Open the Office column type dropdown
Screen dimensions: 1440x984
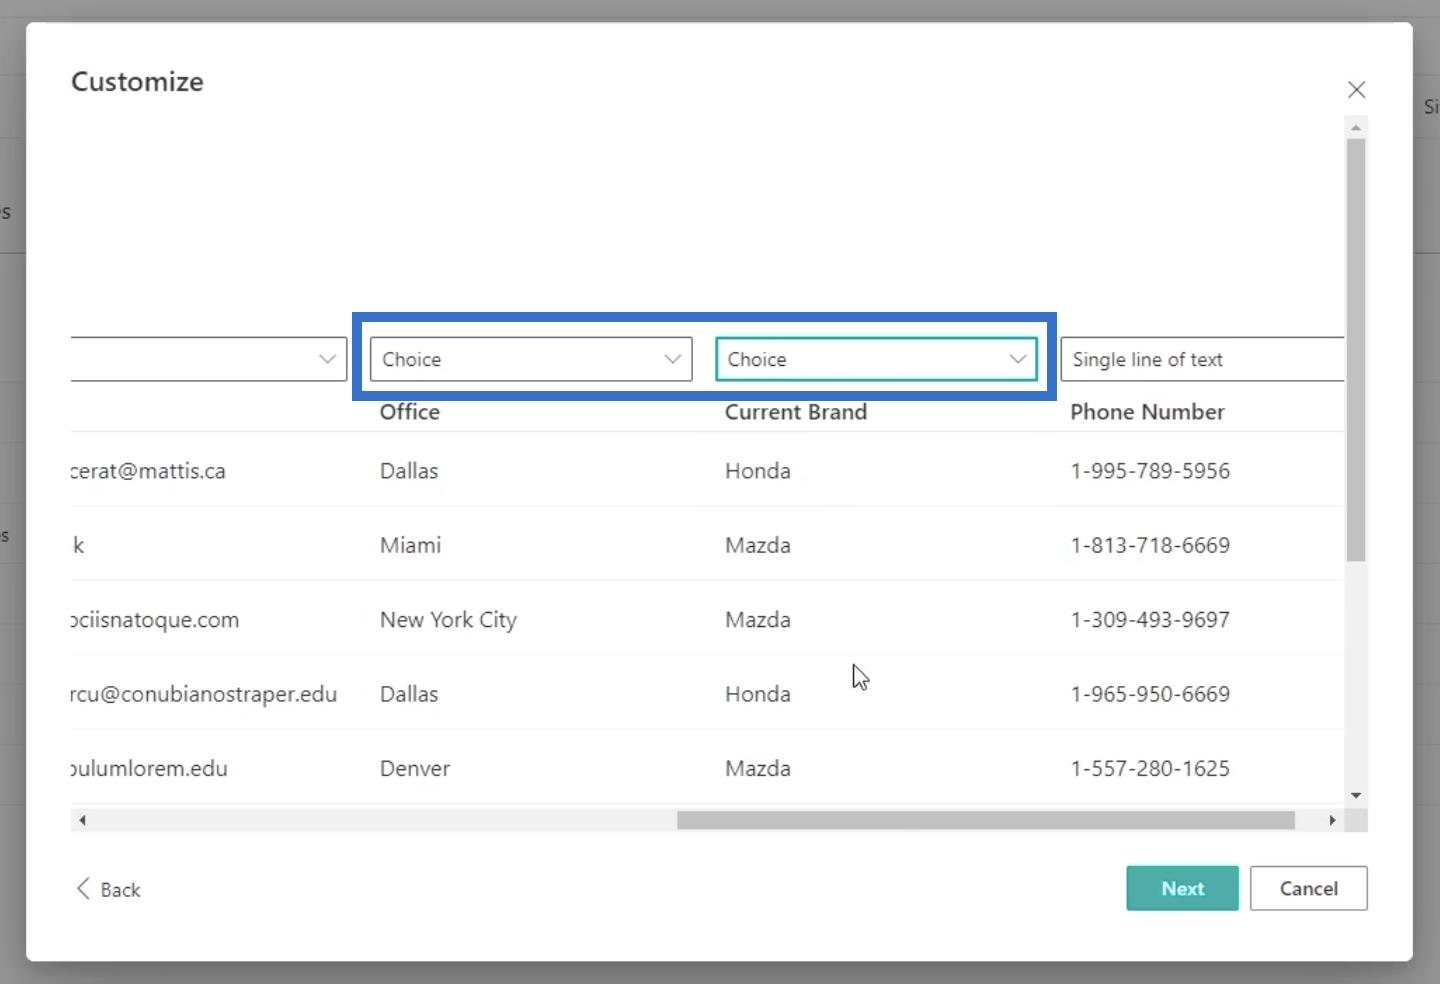530,359
